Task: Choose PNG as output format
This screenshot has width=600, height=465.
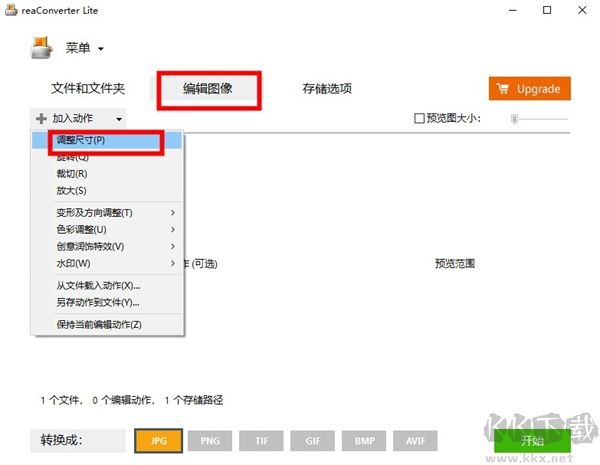Action: (210, 441)
